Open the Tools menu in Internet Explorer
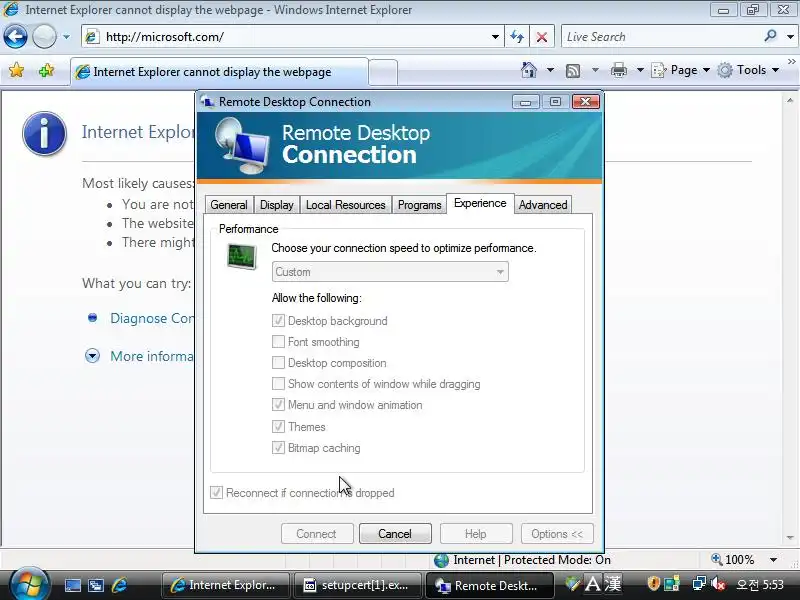The image size is (800, 600). [747, 70]
